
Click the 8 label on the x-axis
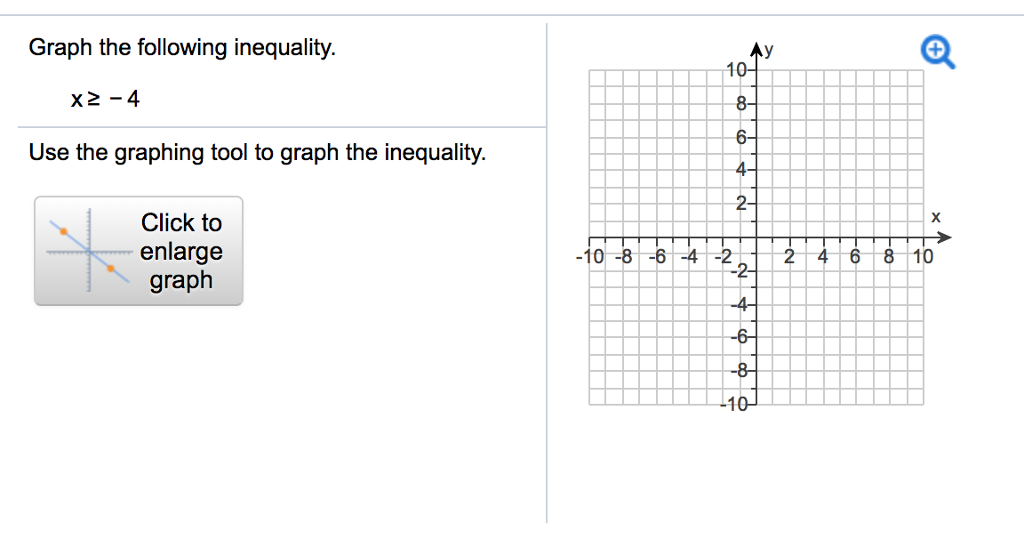[889, 256]
